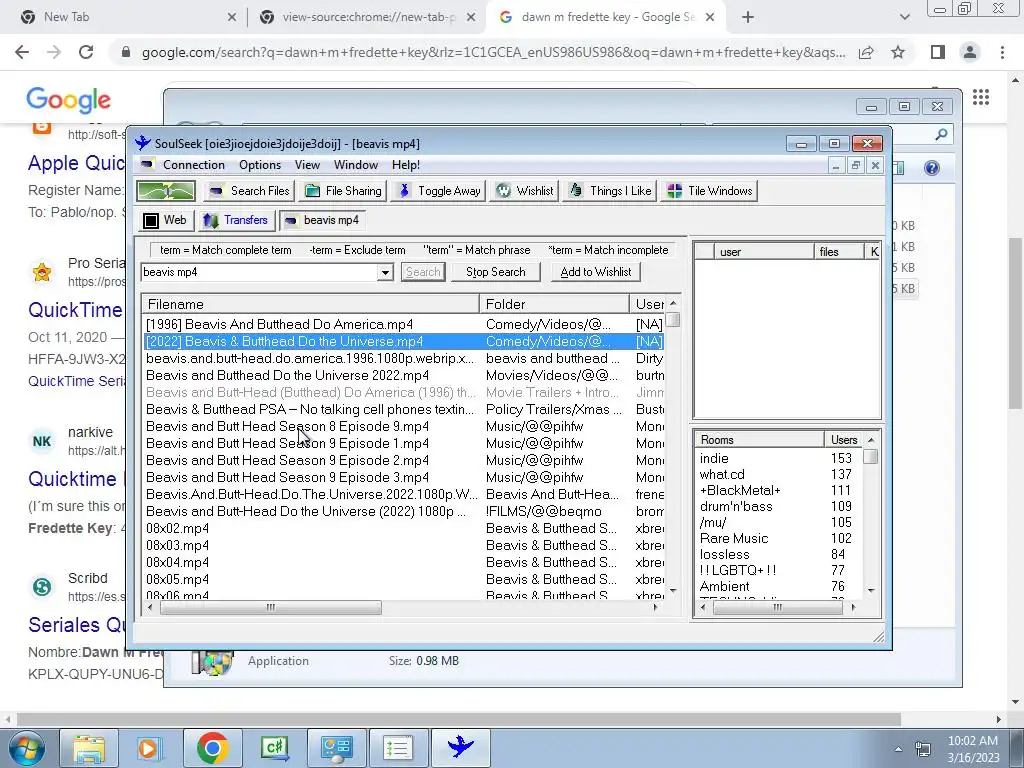Open Google apps grid icon
The height and width of the screenshot is (768, 1024).
point(980,98)
